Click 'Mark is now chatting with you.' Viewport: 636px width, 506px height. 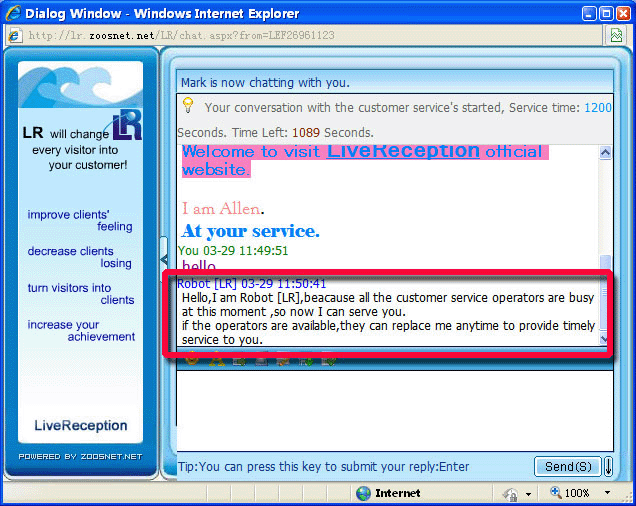(x=265, y=83)
